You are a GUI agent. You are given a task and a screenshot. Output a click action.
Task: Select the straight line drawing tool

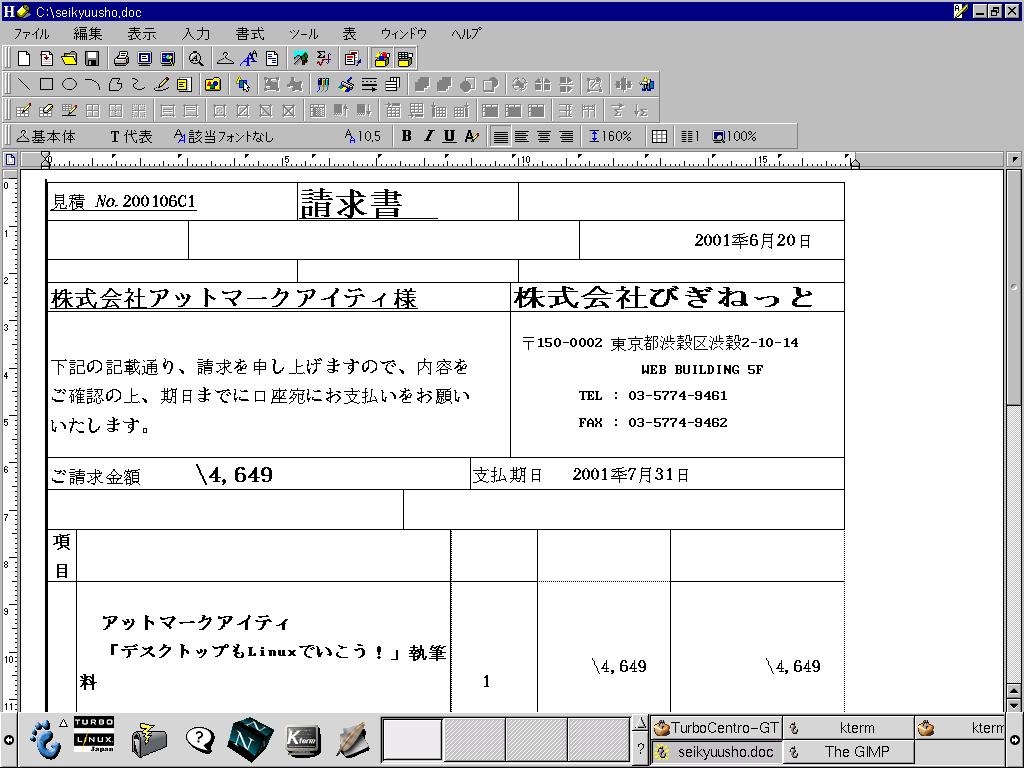pyautogui.click(x=24, y=84)
